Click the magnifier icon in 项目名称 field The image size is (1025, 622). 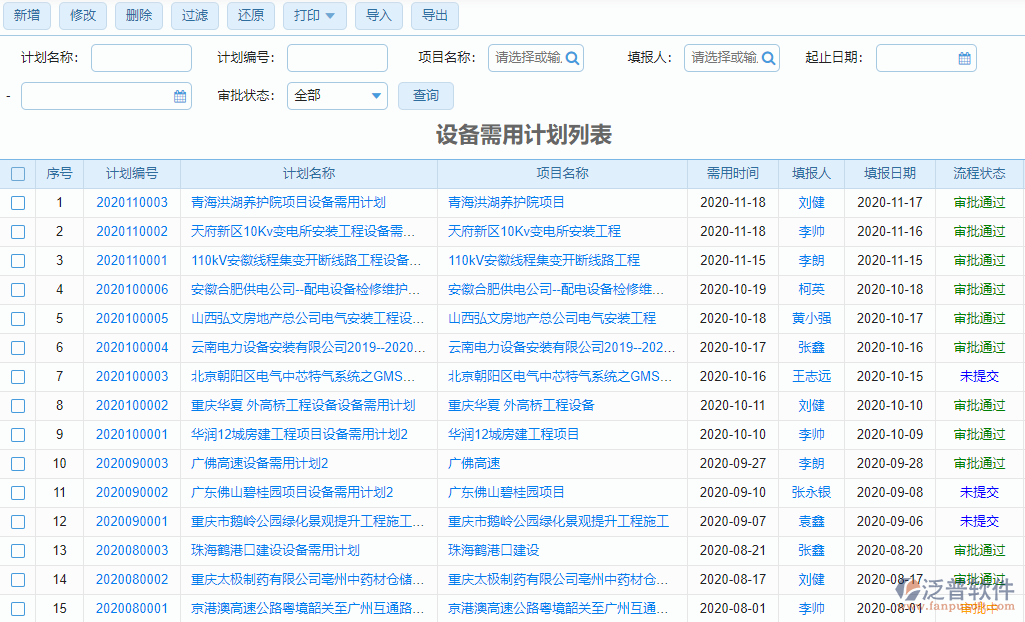pos(573,58)
